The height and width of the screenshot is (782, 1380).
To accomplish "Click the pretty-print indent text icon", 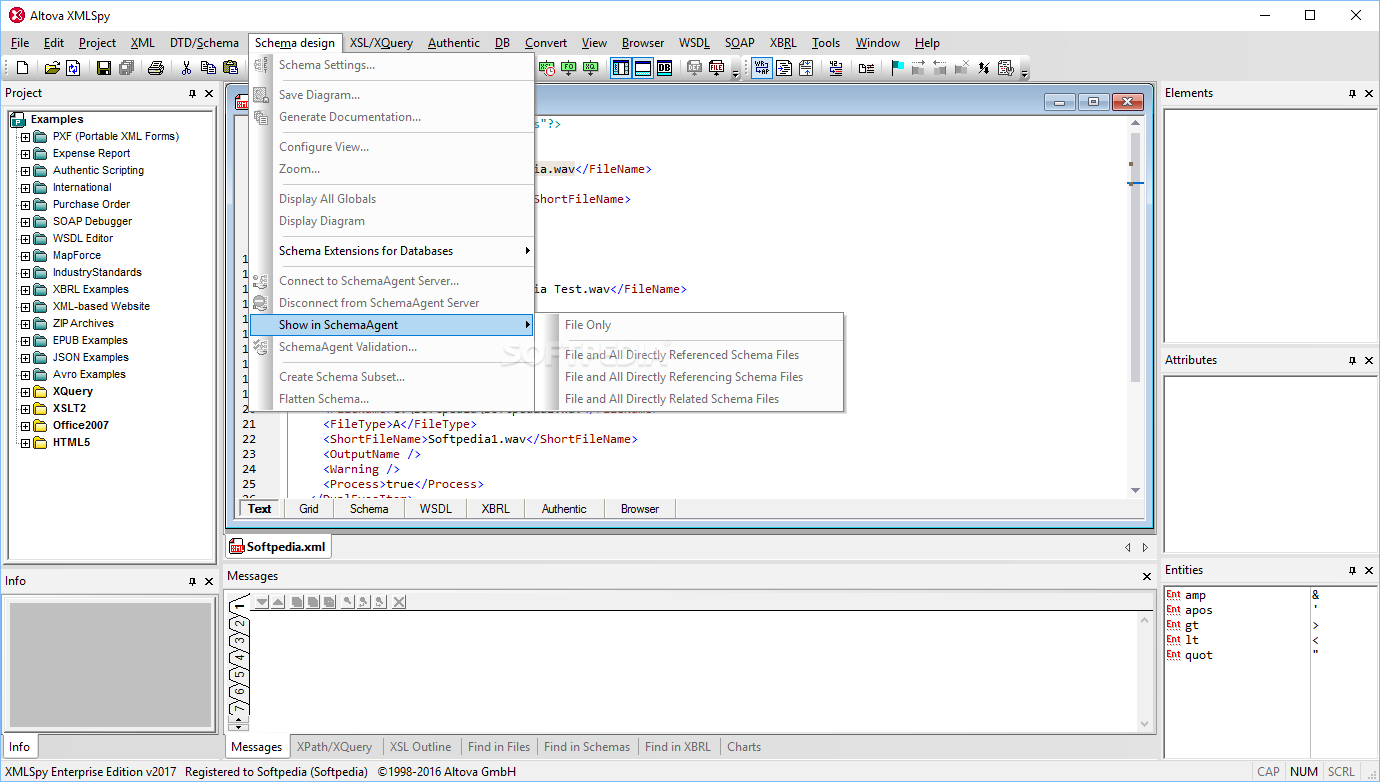I will coord(783,68).
